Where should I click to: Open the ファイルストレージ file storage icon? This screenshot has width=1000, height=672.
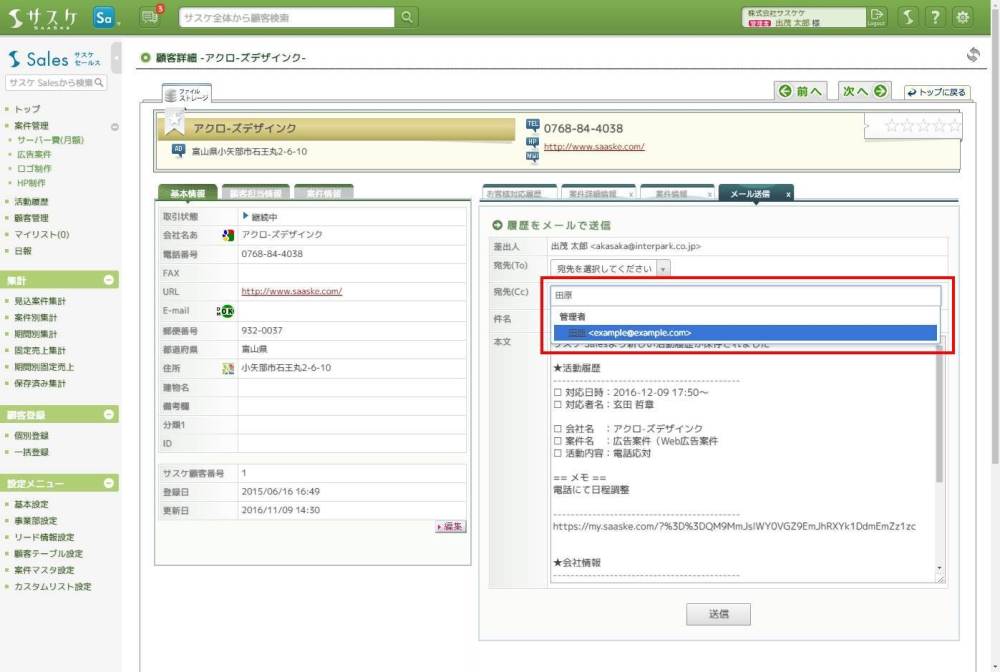(x=187, y=94)
